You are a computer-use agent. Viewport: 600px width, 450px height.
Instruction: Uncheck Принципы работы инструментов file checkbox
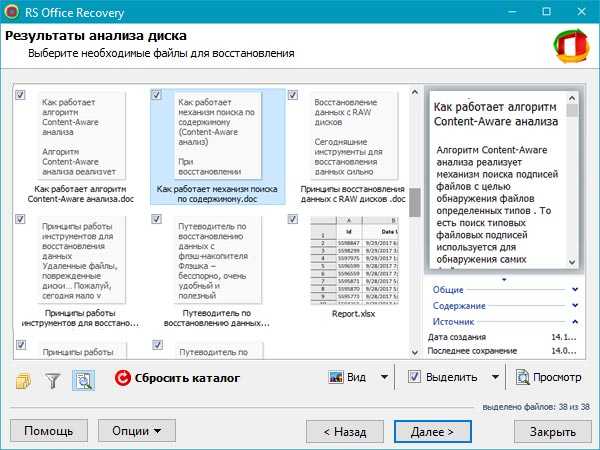[20, 219]
